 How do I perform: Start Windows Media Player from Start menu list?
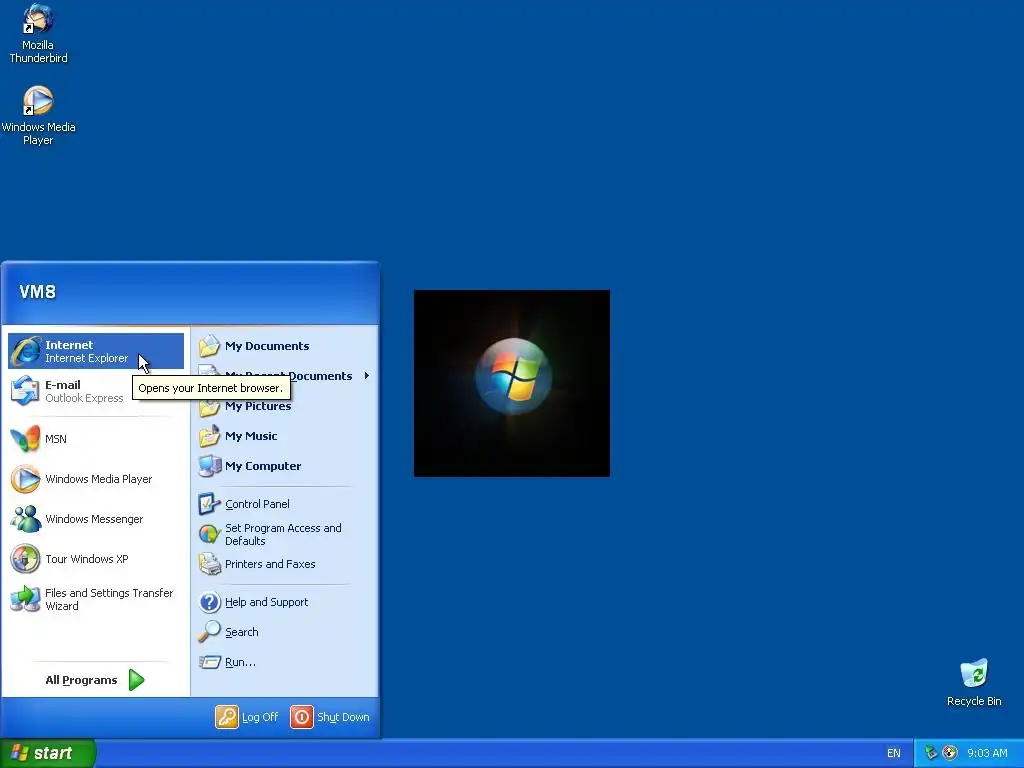(95, 479)
